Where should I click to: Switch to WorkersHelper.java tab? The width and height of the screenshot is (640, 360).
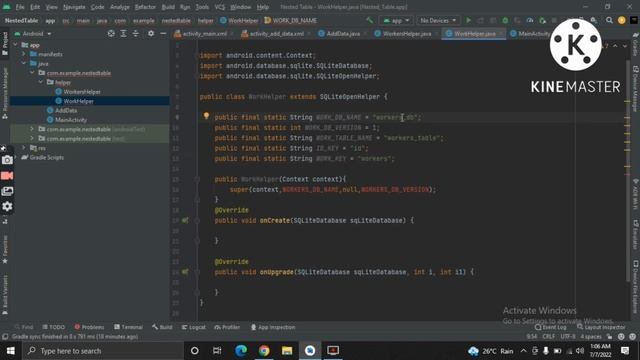[x=406, y=34]
